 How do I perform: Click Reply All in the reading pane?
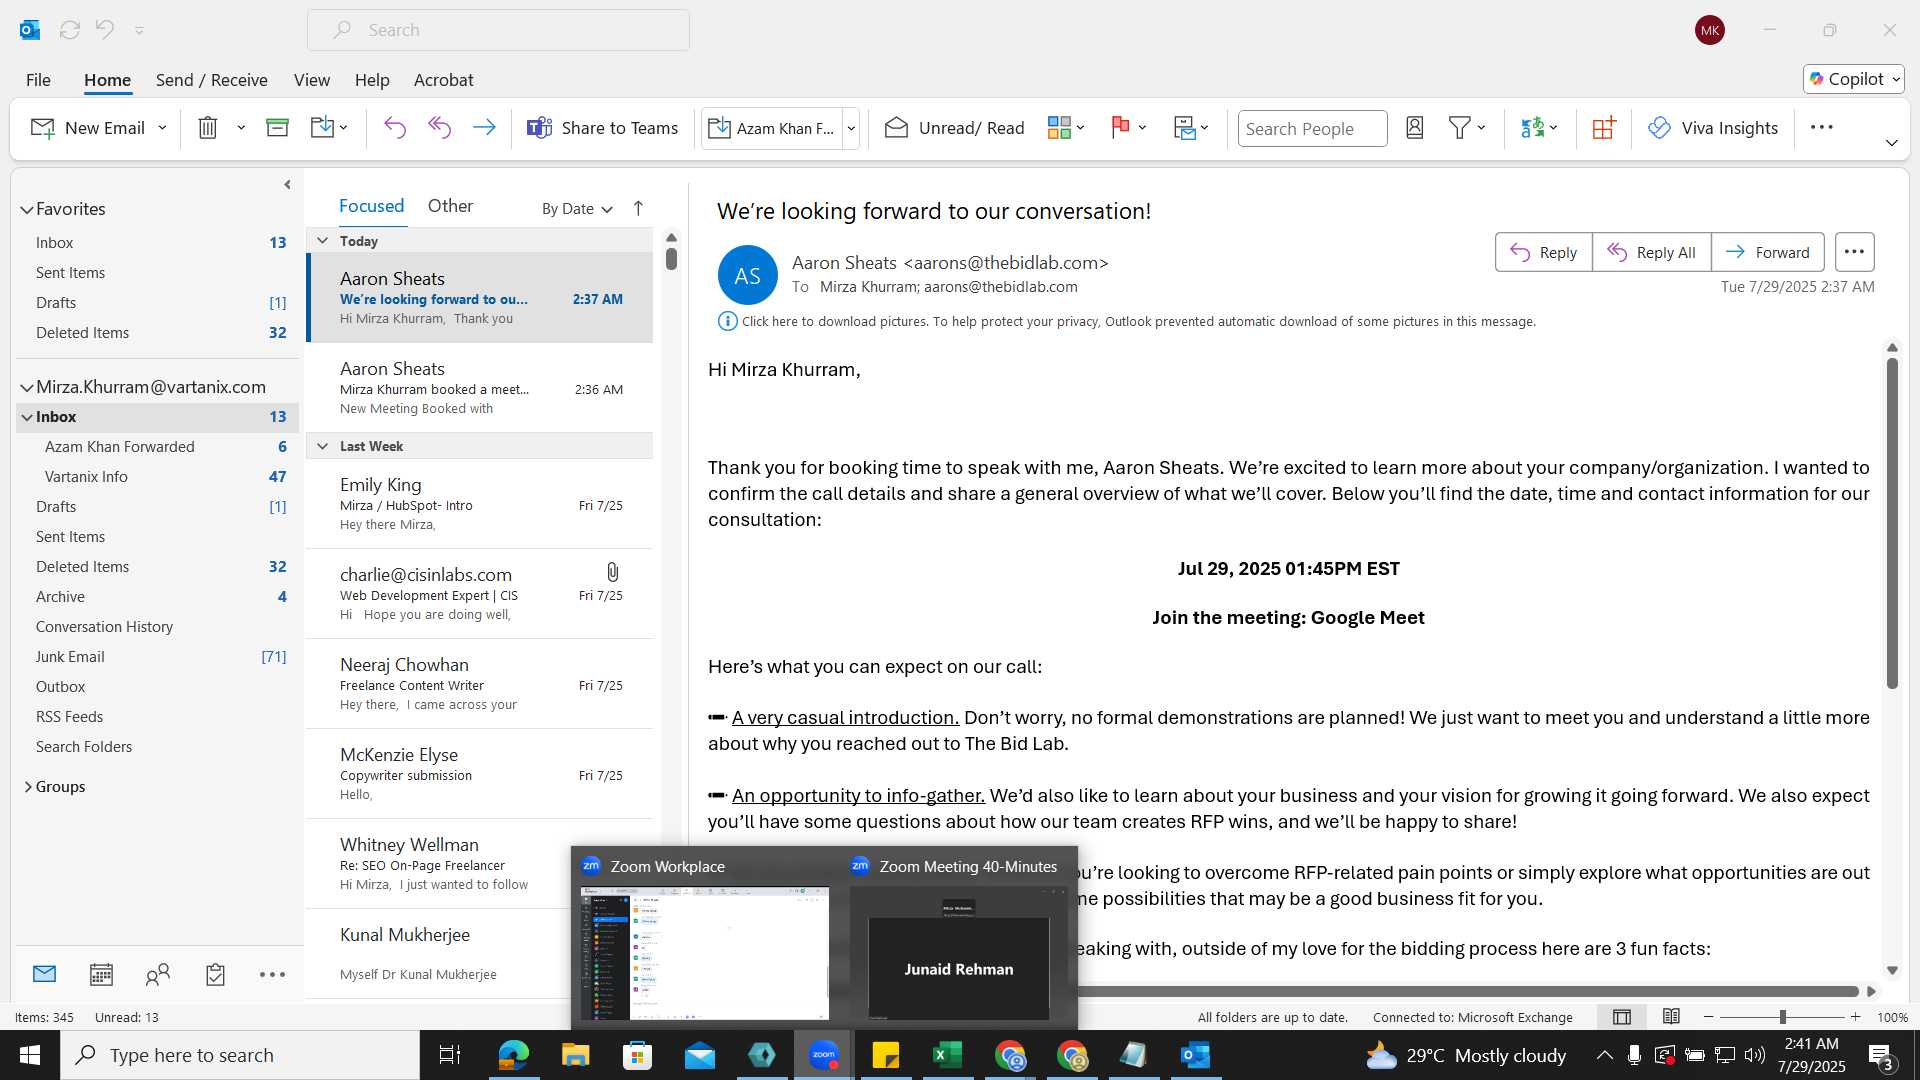pyautogui.click(x=1652, y=252)
